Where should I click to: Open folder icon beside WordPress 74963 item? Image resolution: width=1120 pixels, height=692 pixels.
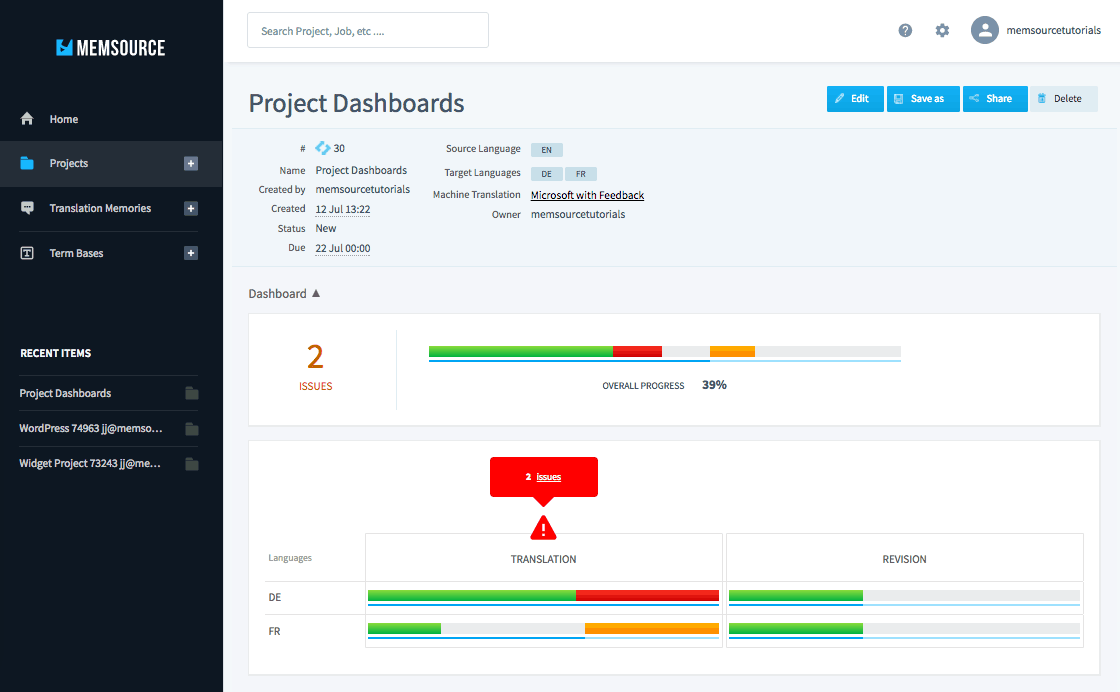(191, 428)
